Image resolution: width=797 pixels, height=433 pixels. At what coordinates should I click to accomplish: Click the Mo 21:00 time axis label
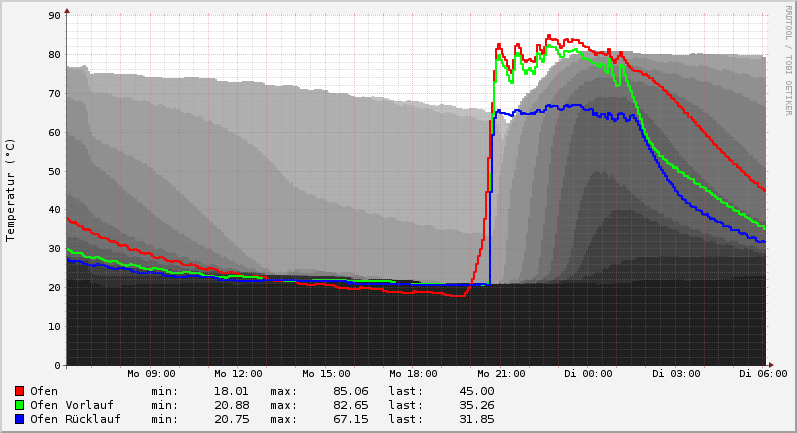click(501, 374)
